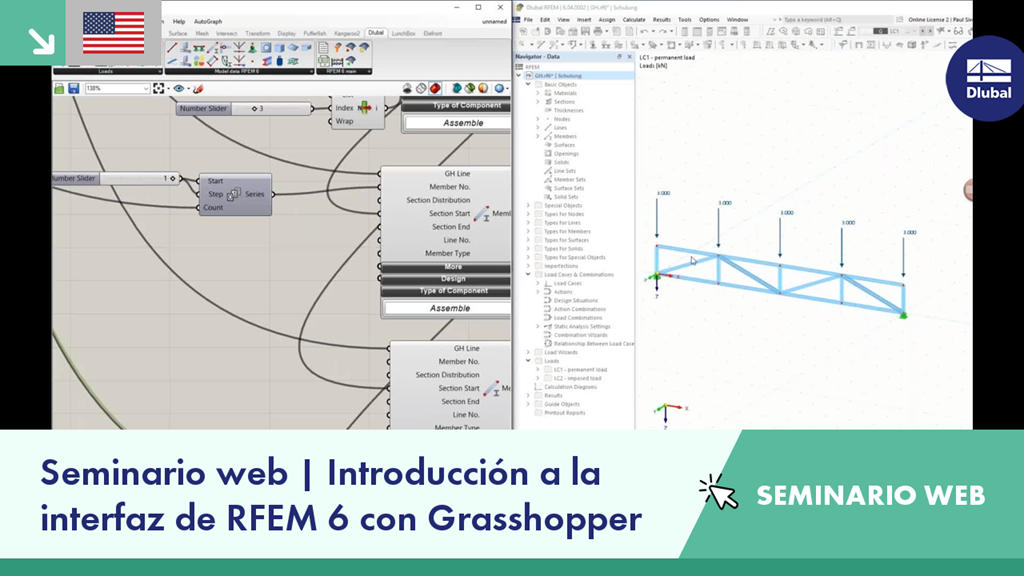Click the Member component icon beside Section Start
This screenshot has width=1024, height=576.
coord(483,214)
